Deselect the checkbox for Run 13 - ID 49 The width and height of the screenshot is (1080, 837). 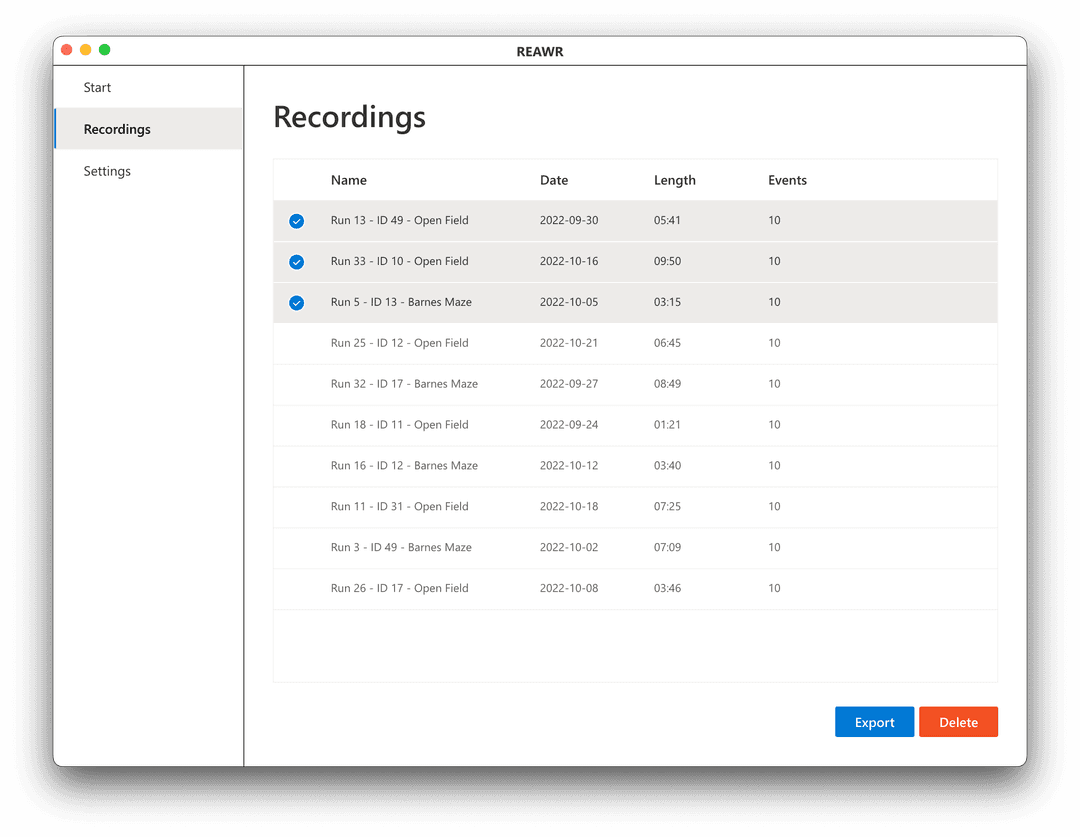pos(296,220)
